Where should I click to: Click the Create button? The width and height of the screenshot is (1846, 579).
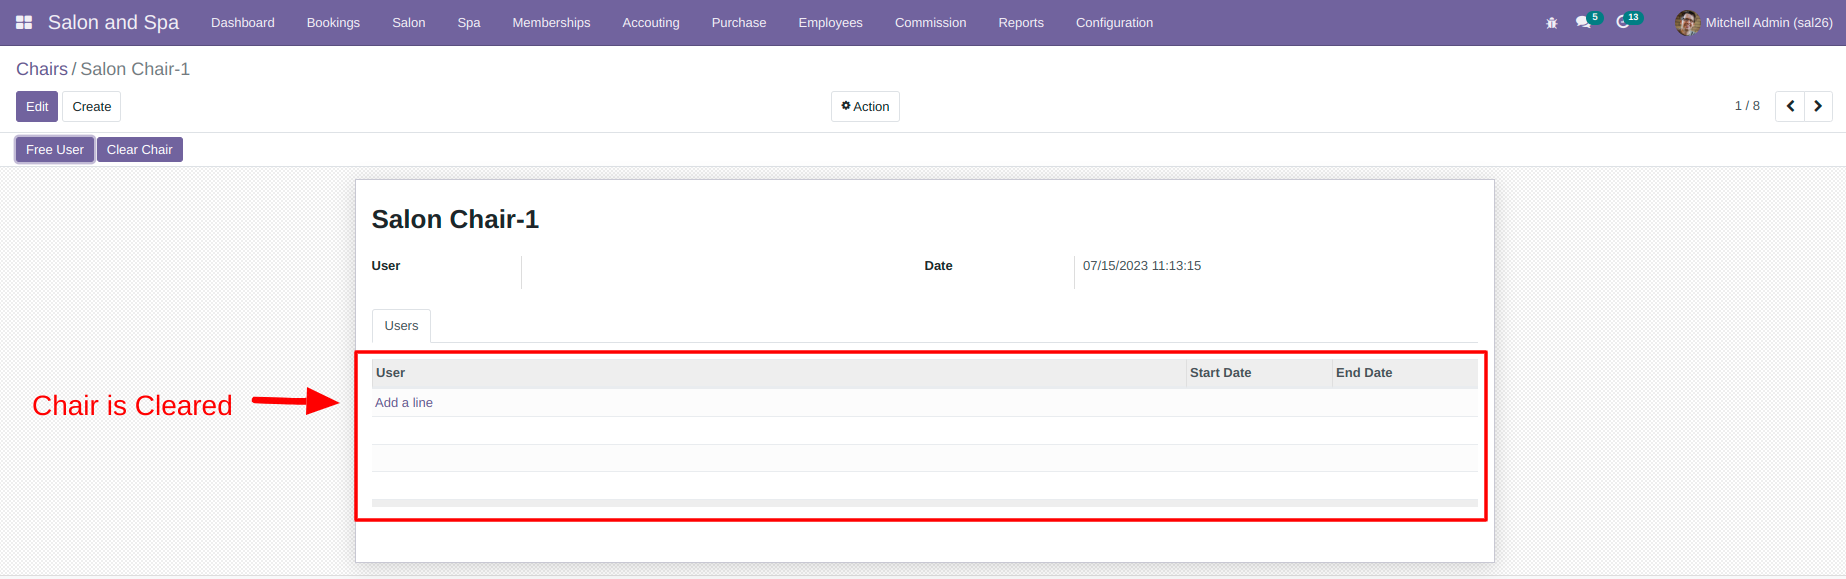pos(92,107)
